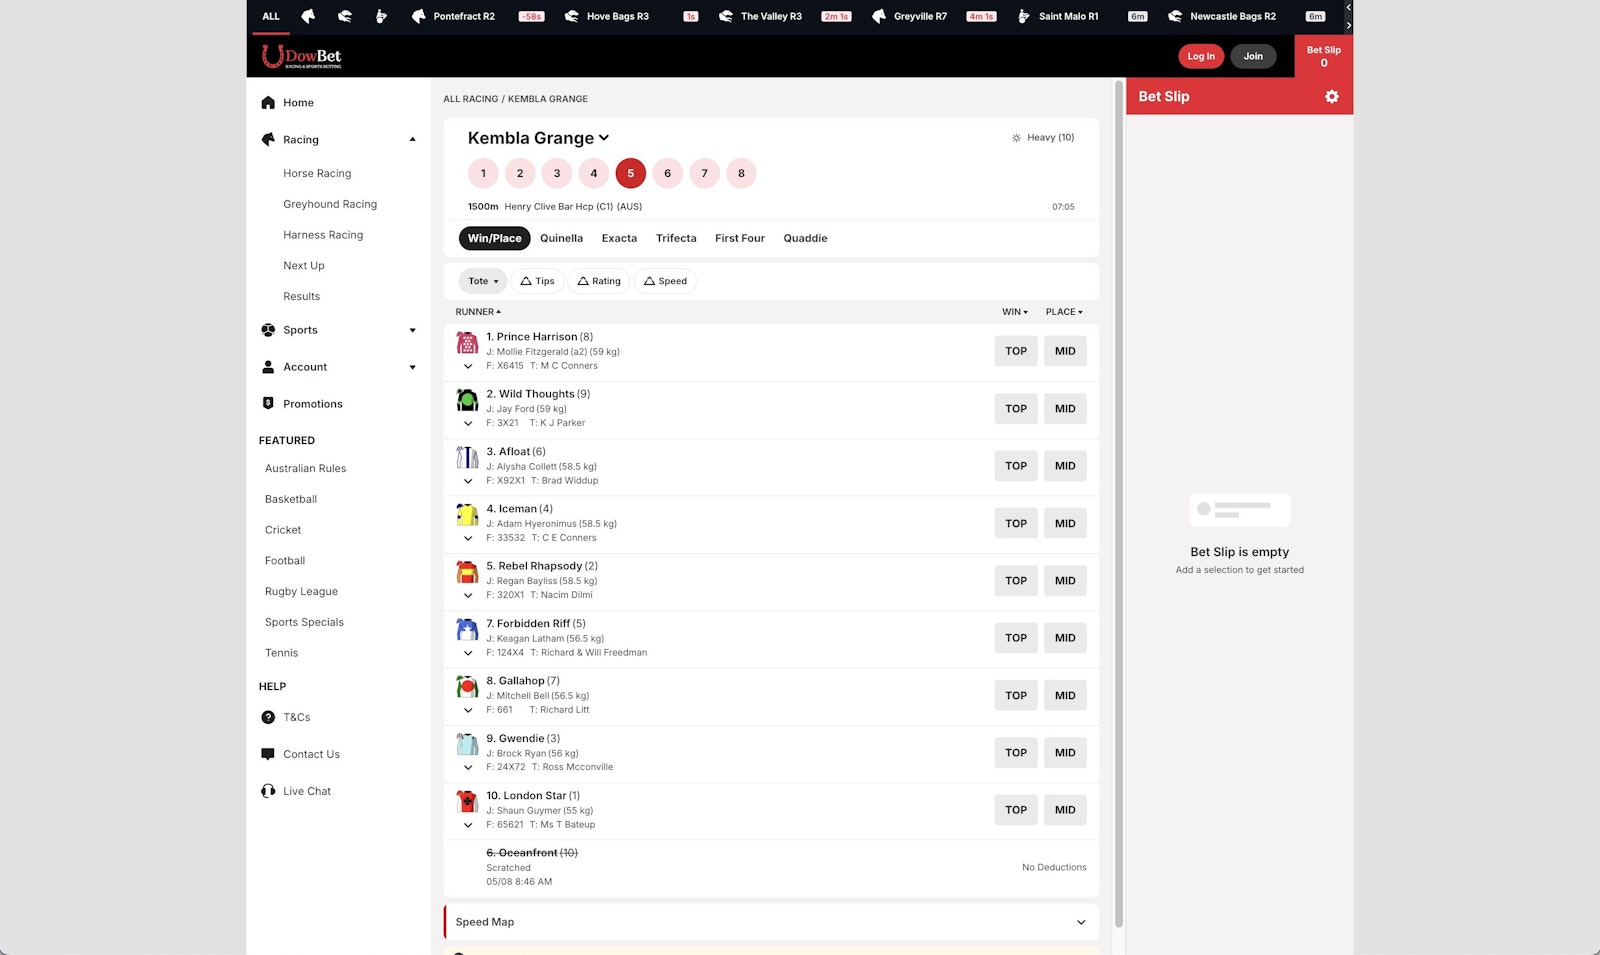Open the Horse Racing icon in sidebar
The height and width of the screenshot is (955, 1600).
[316, 173]
